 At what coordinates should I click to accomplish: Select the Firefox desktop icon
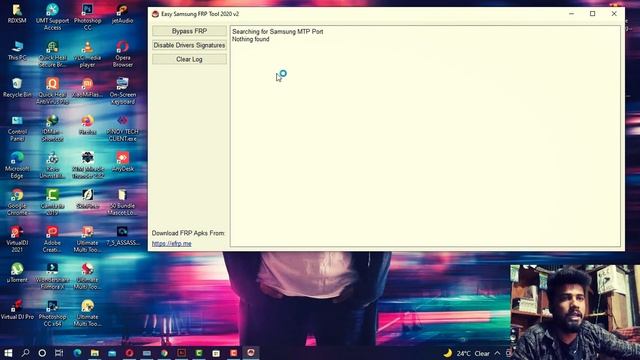[87, 125]
